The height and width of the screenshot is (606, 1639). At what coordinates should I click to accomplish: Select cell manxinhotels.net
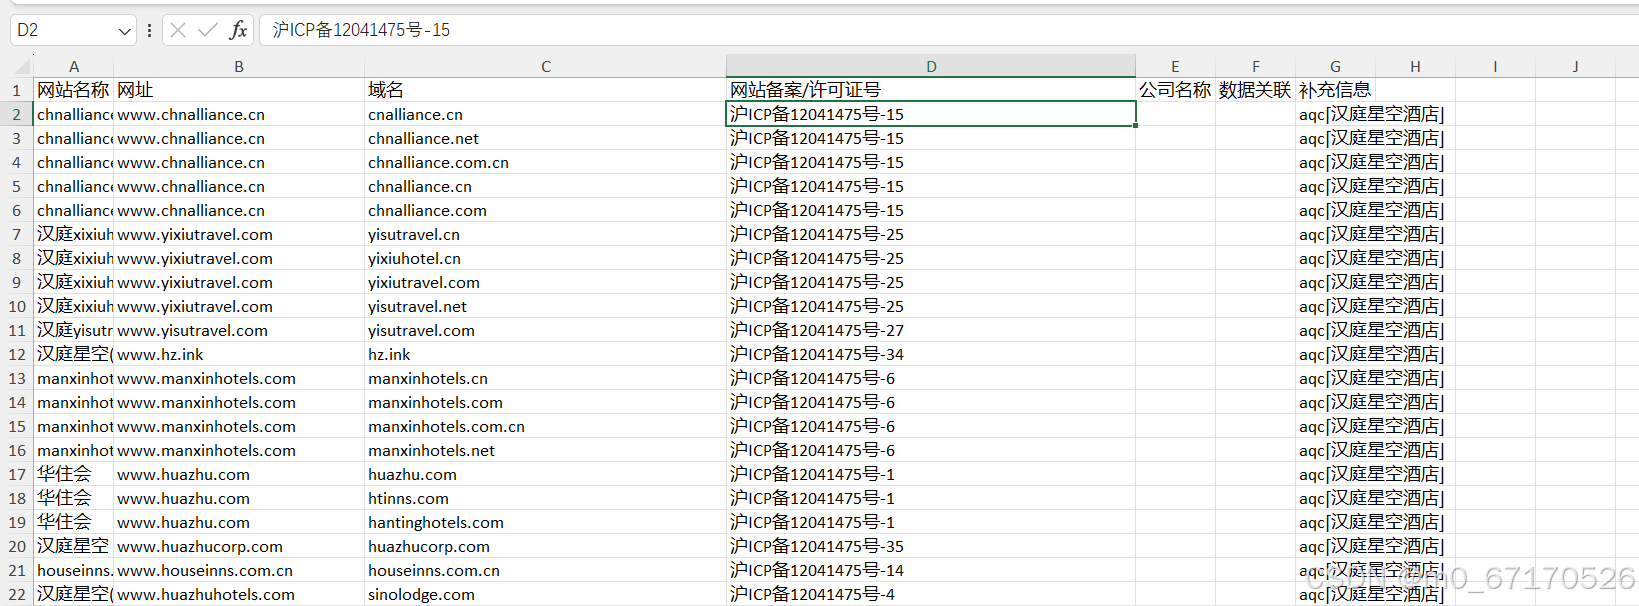point(546,450)
